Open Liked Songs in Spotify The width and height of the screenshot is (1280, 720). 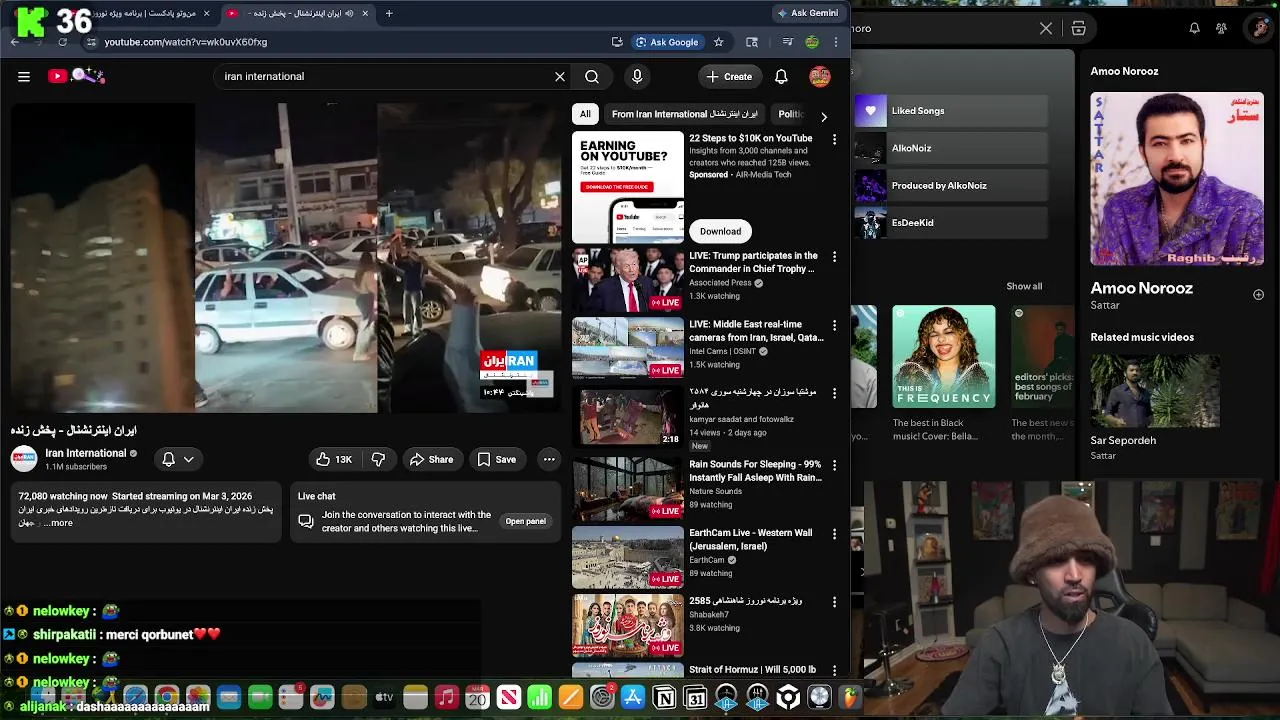[951, 111]
